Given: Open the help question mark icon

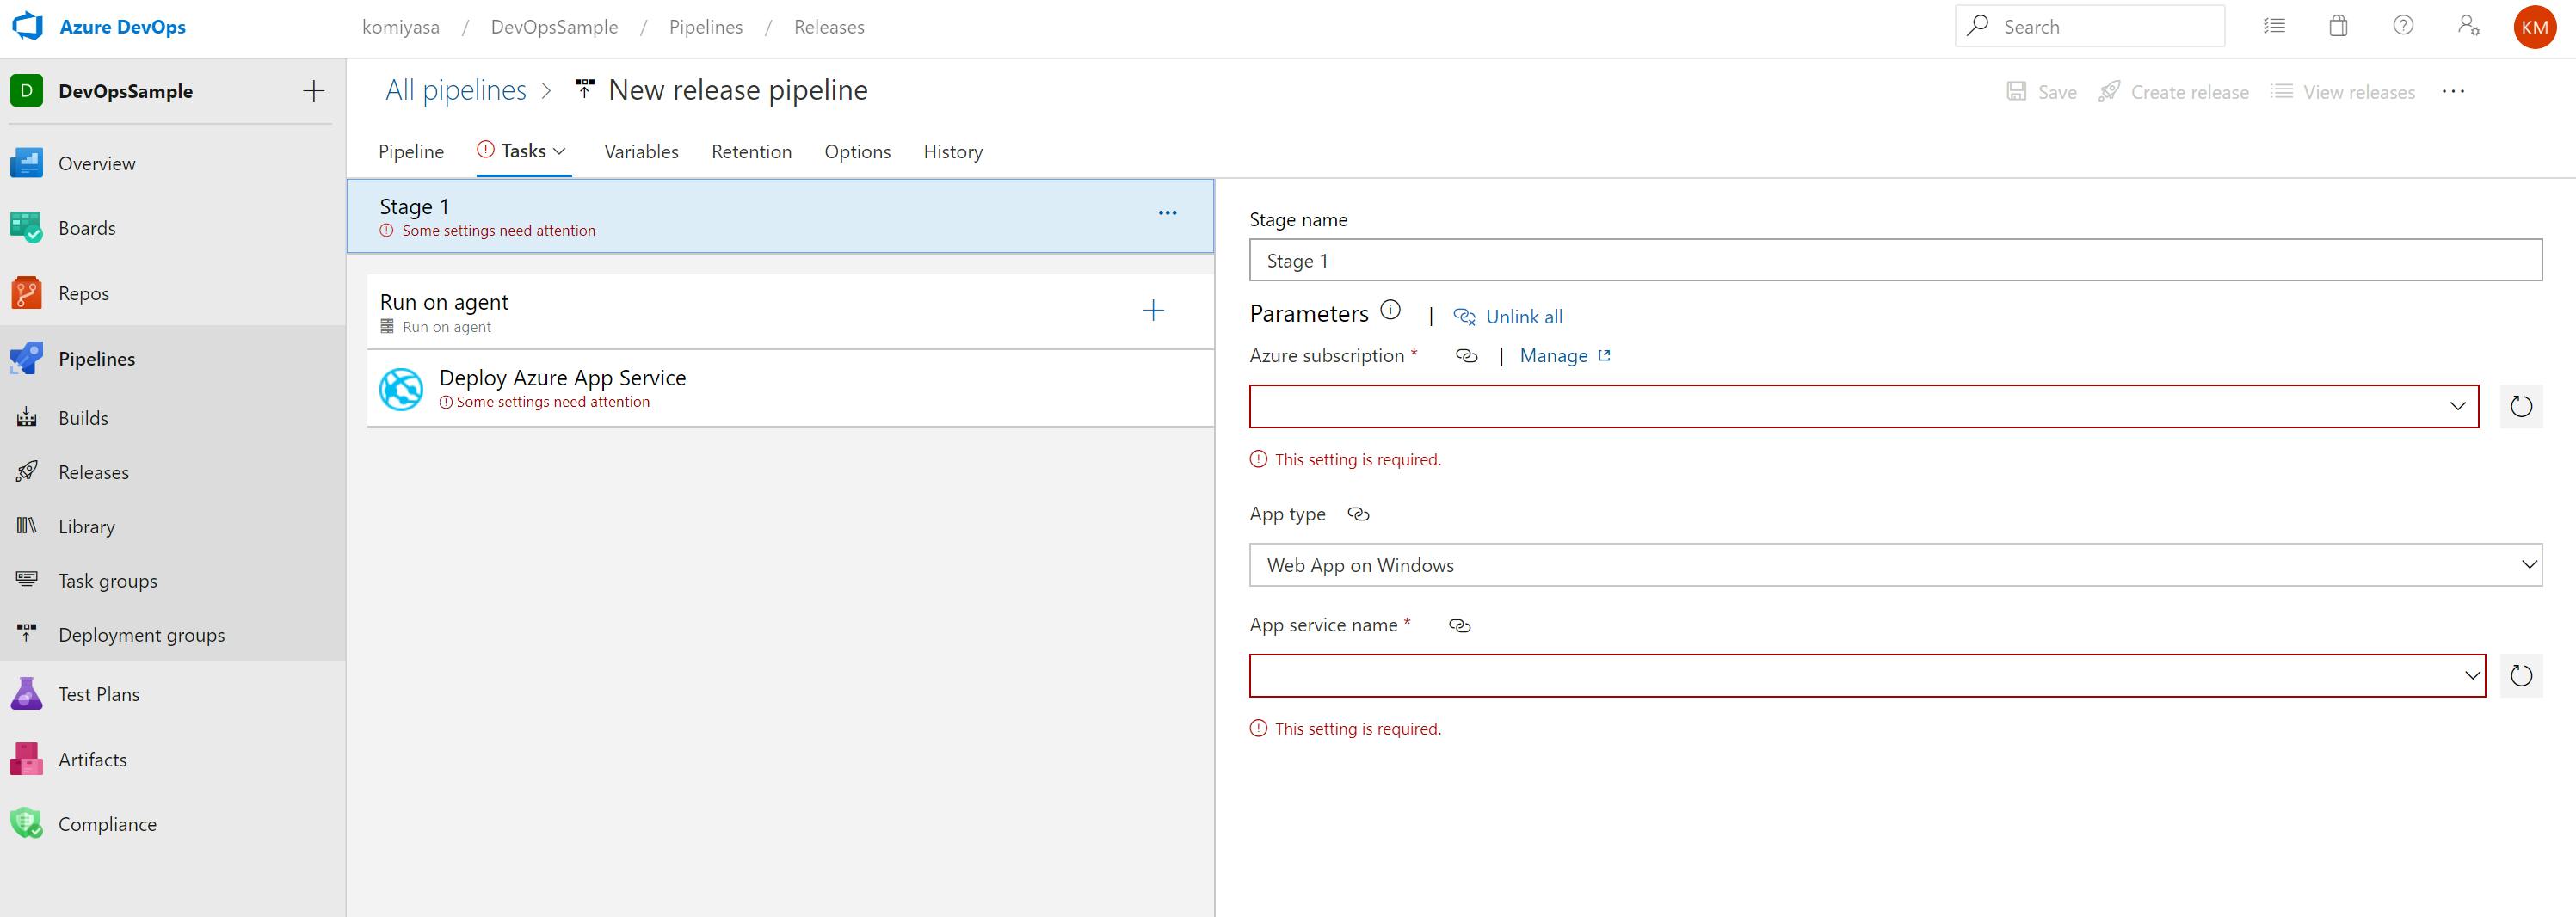Looking at the screenshot, I should coord(2403,26).
